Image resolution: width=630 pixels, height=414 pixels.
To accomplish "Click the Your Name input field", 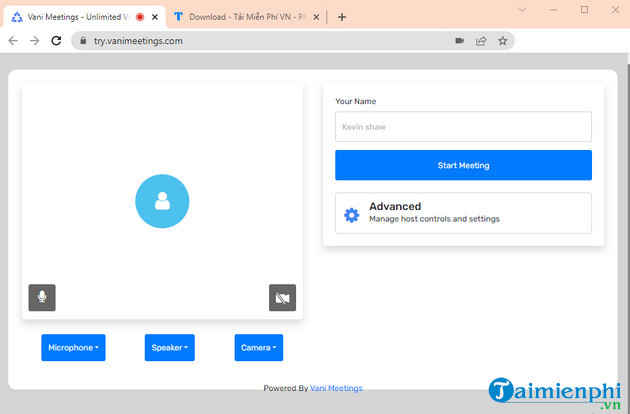I will click(463, 127).
